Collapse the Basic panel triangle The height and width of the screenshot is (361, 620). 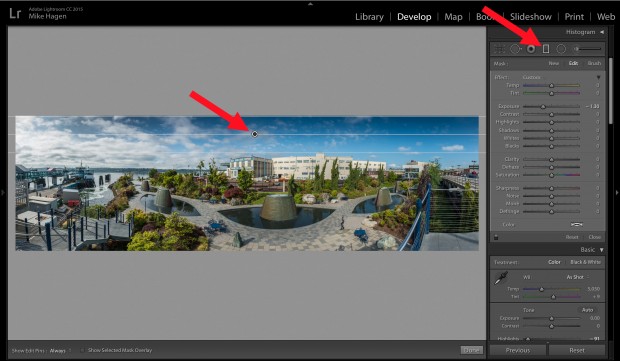(601, 250)
